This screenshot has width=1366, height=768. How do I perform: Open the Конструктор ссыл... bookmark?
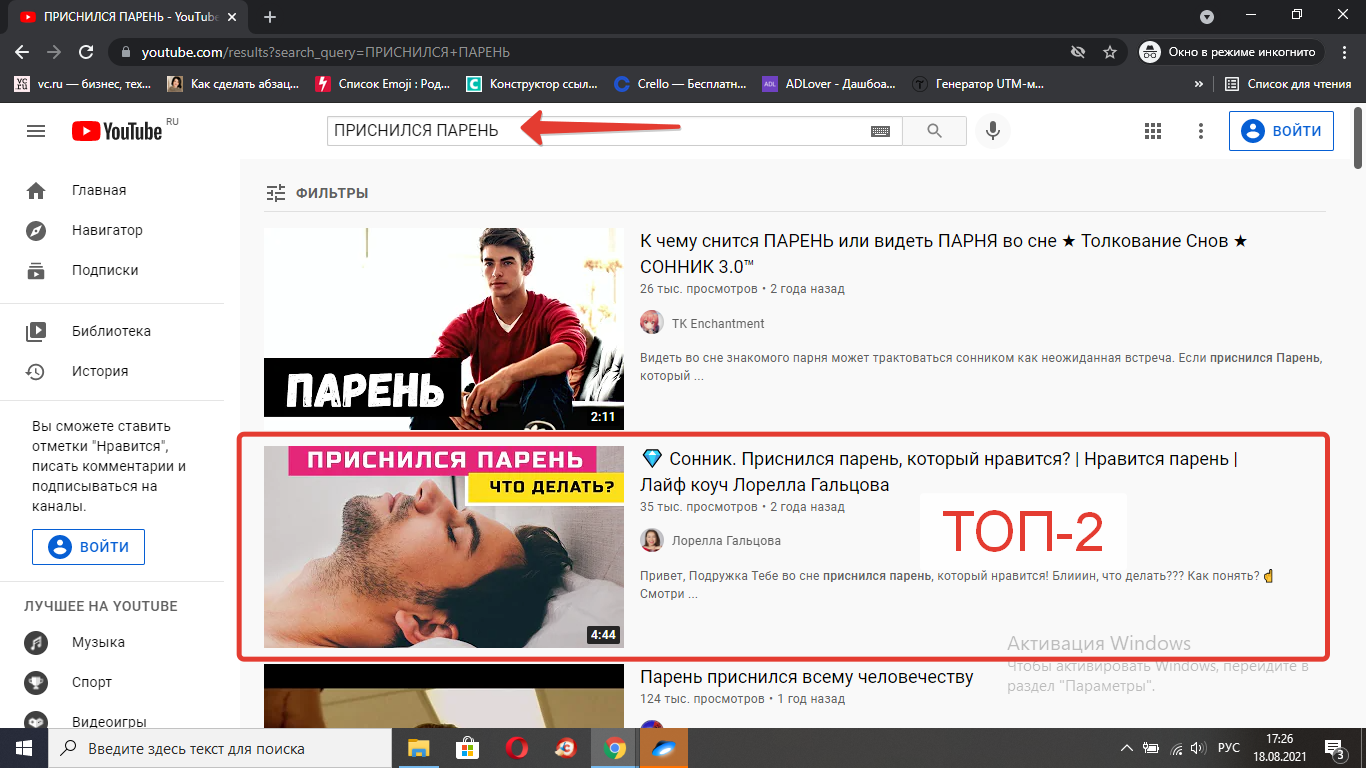click(533, 84)
